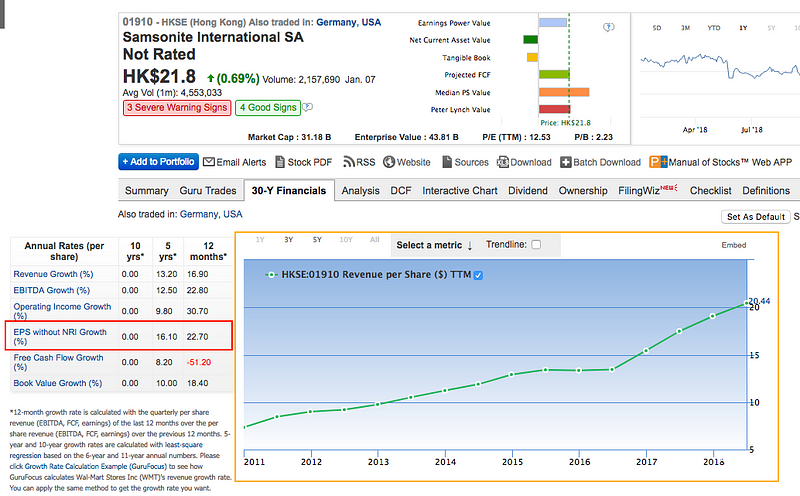Viewport: 800px width, 496px height.
Task: Open the Guru Trades tab
Action: click(x=208, y=190)
